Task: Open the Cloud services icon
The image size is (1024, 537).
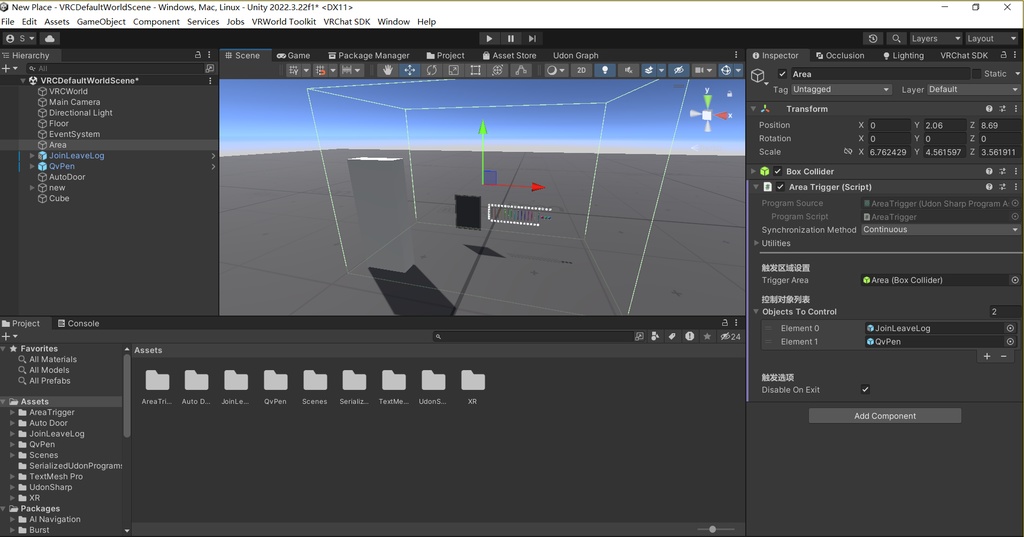Action: pos(50,39)
